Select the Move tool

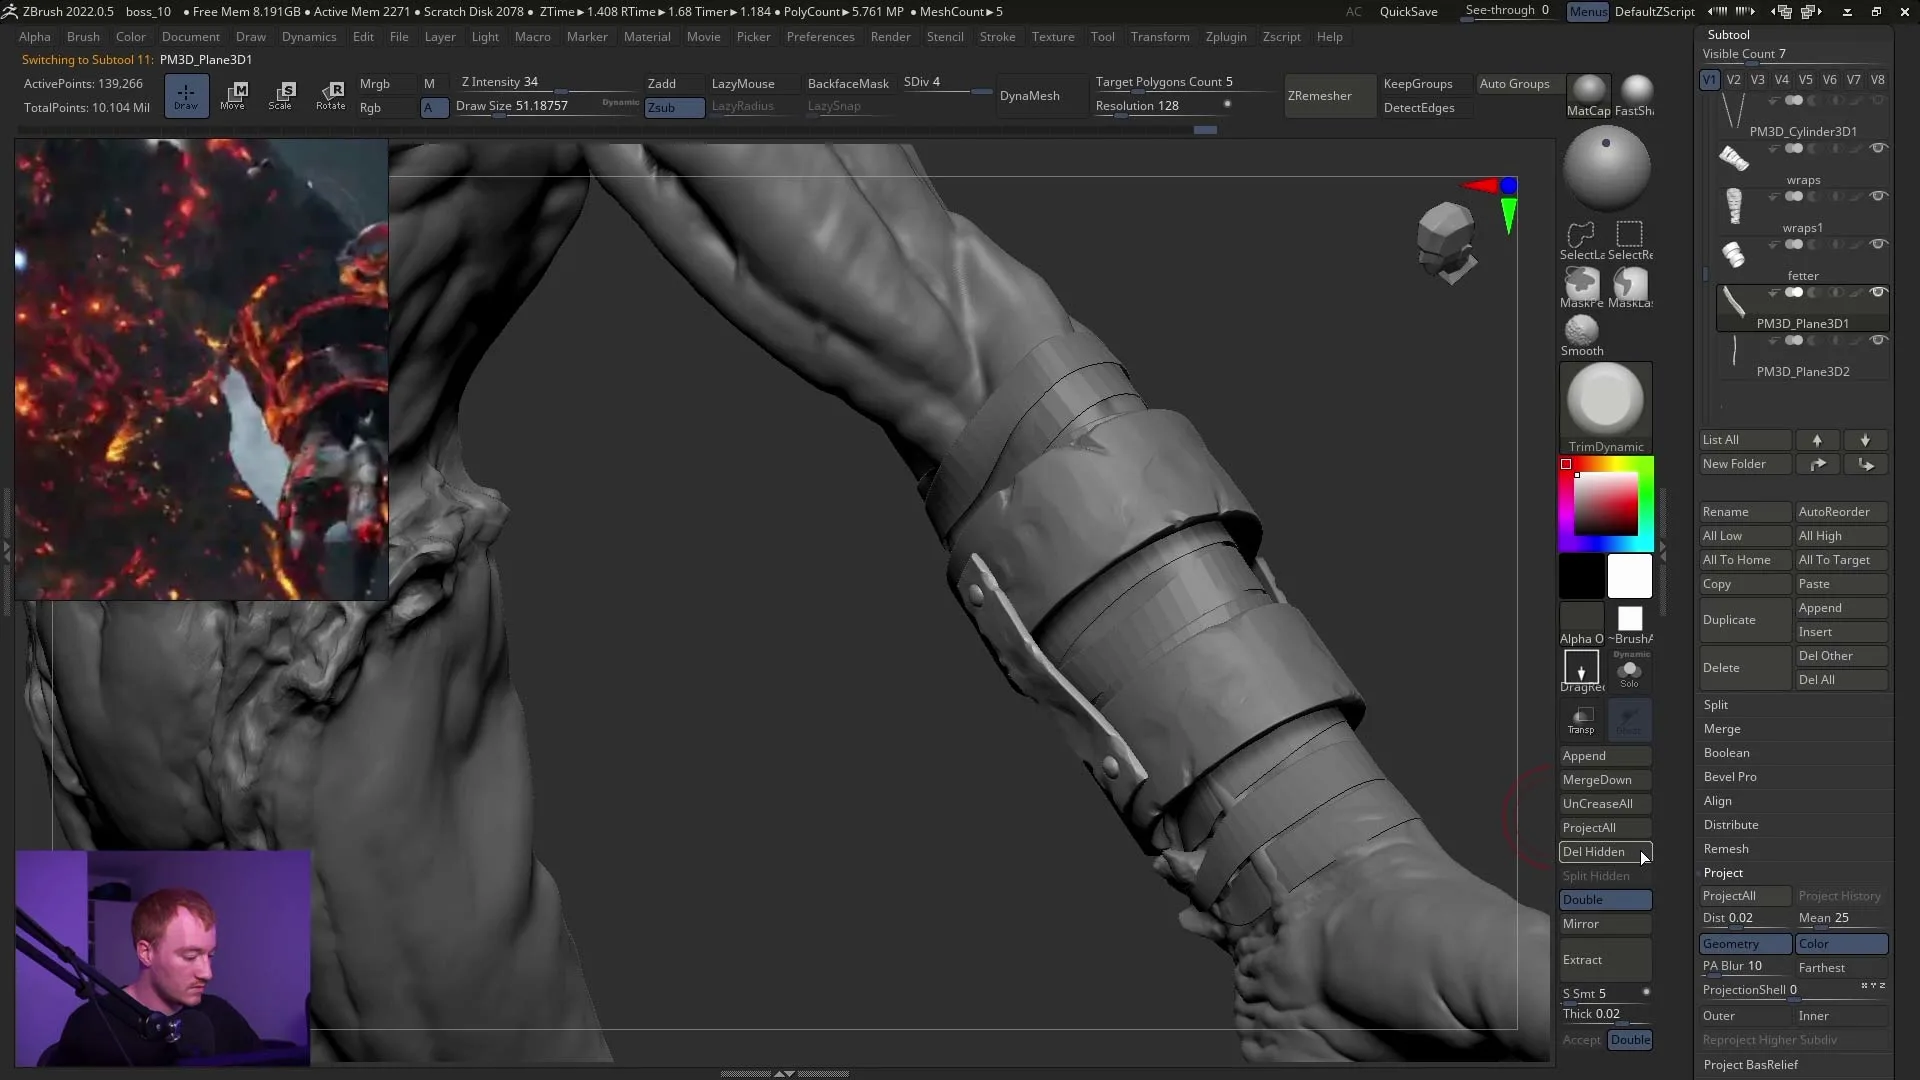[235, 95]
